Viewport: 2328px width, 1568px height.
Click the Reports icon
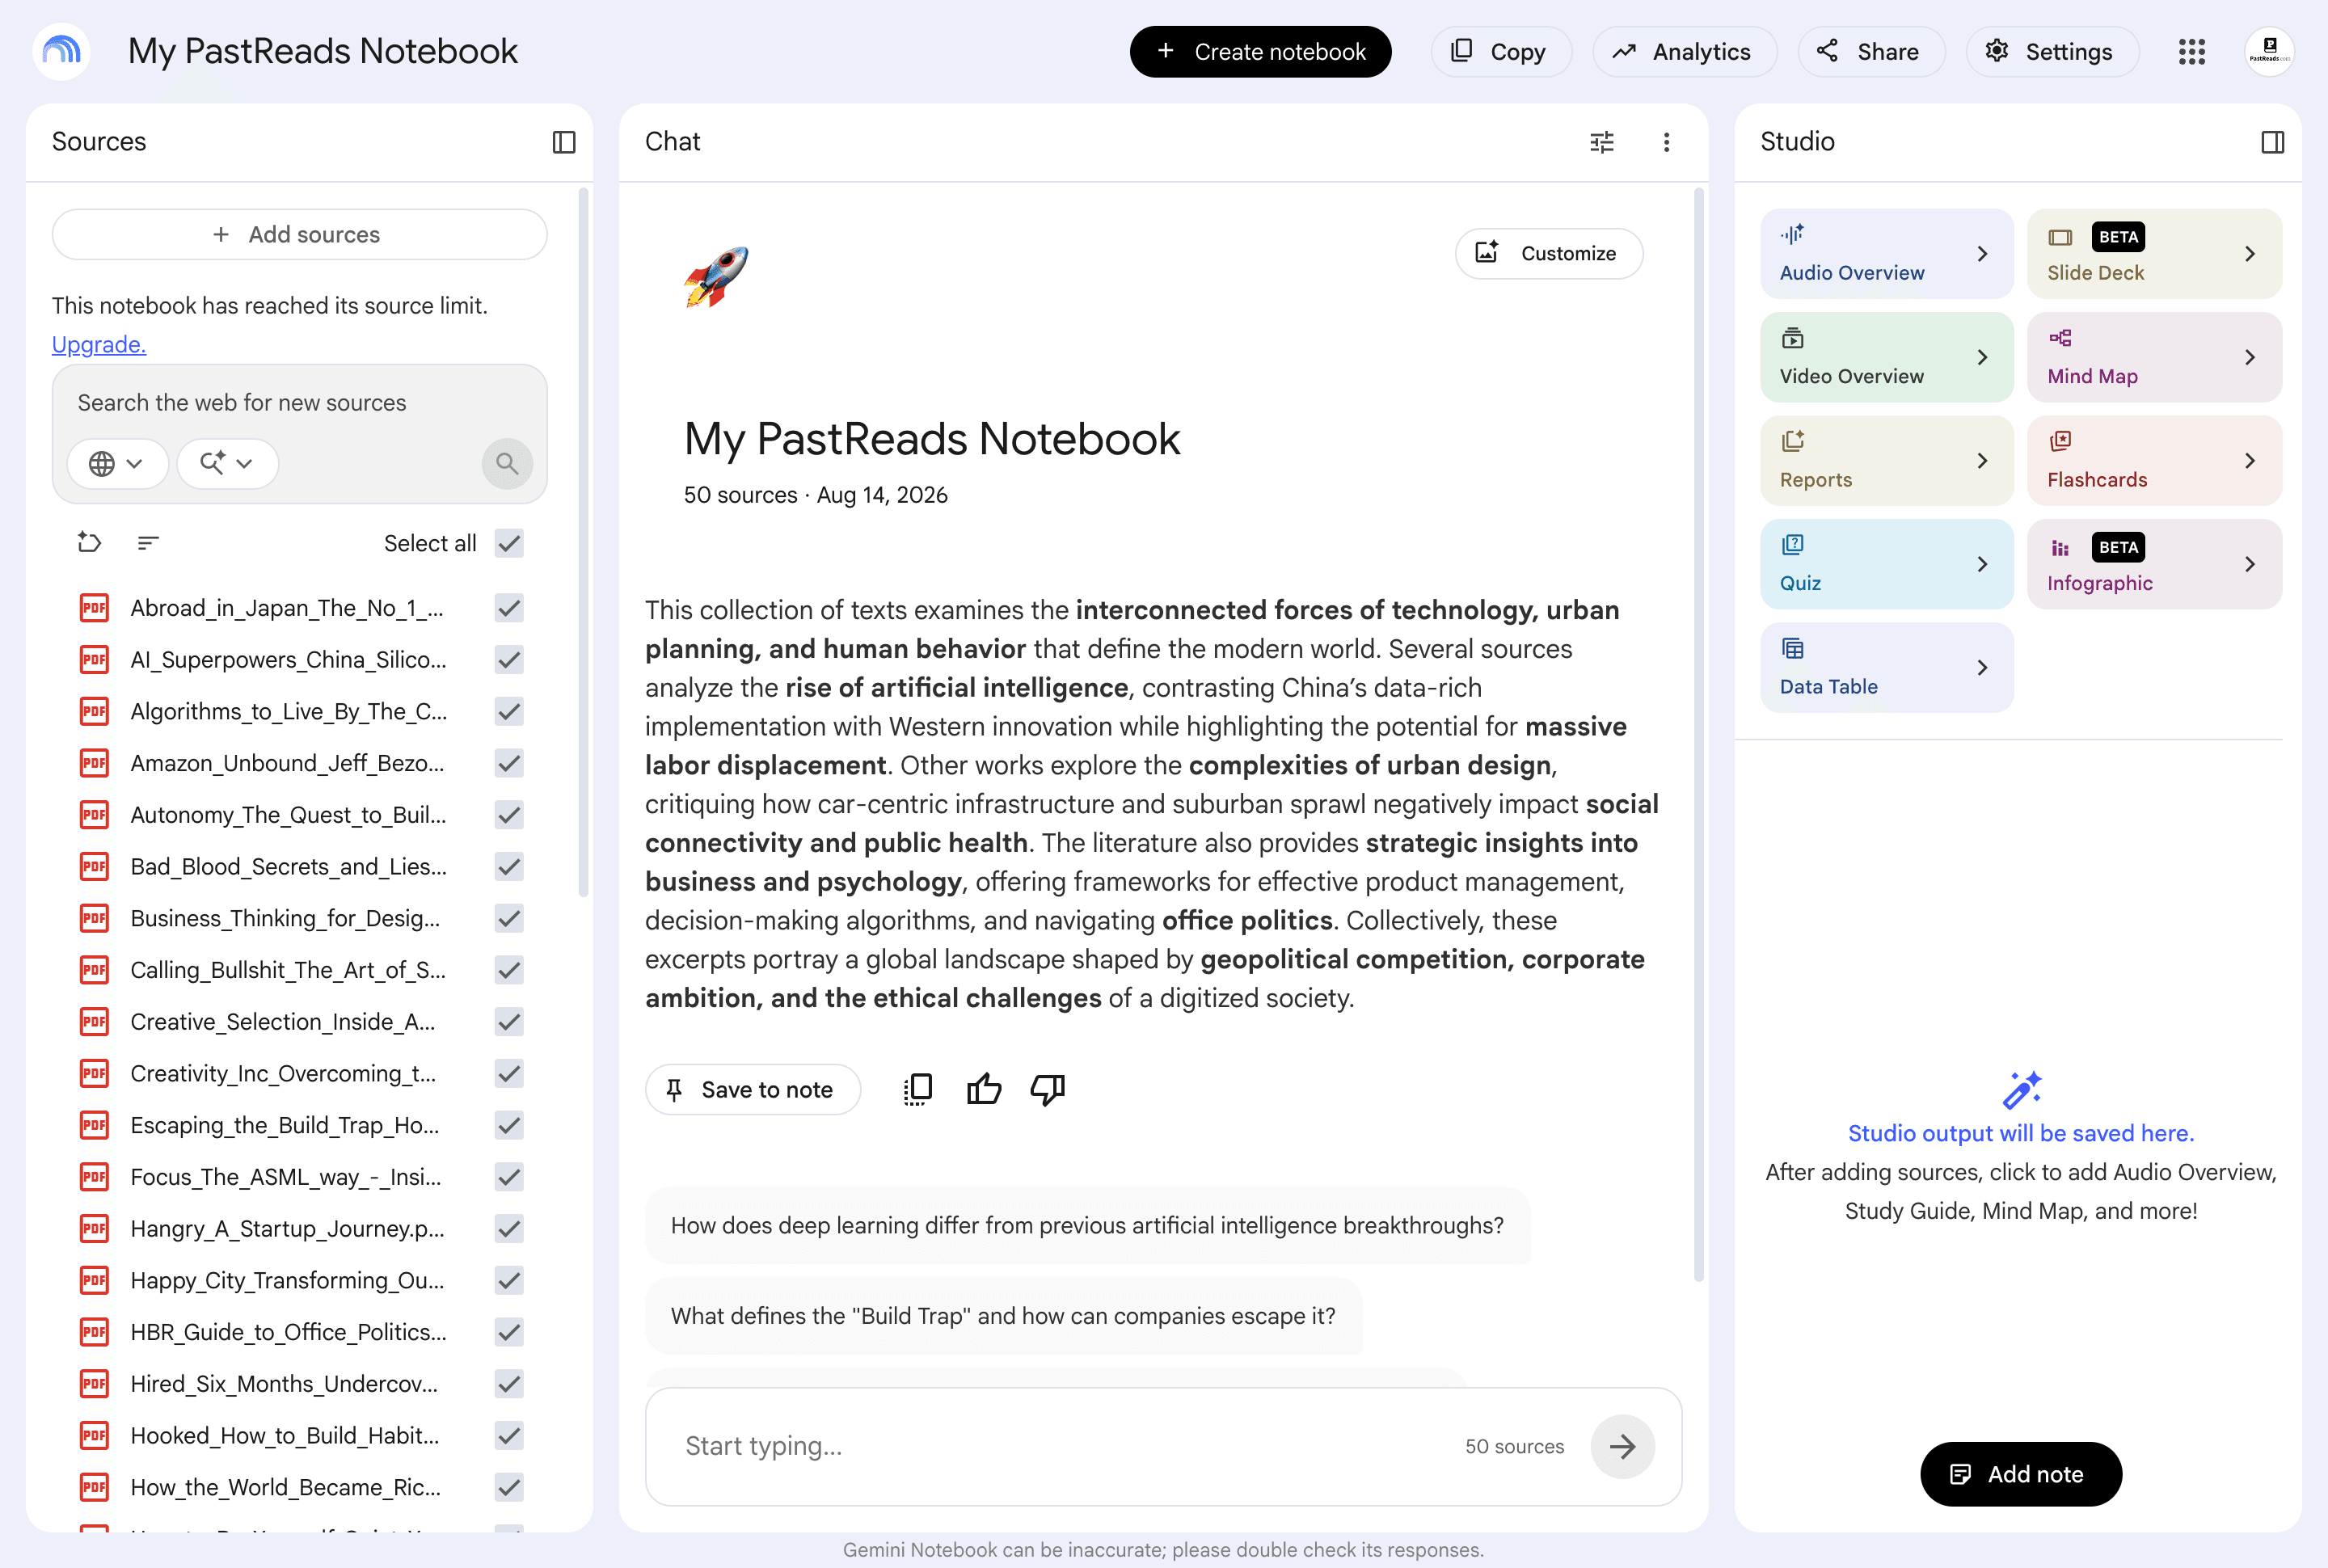(1792, 441)
